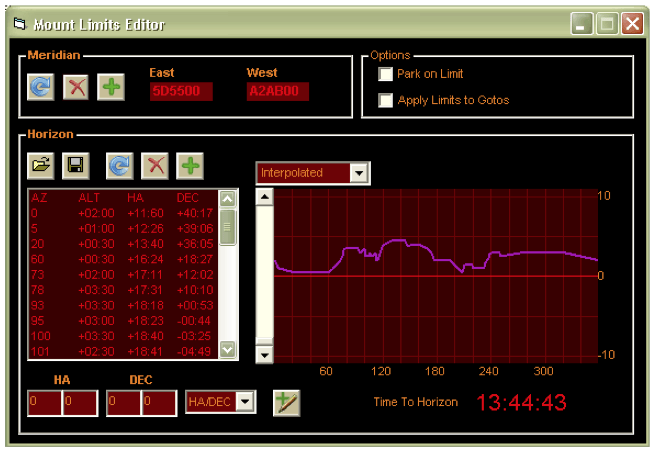
Task: Select the AZ 93 horizon row
Action: point(123,306)
